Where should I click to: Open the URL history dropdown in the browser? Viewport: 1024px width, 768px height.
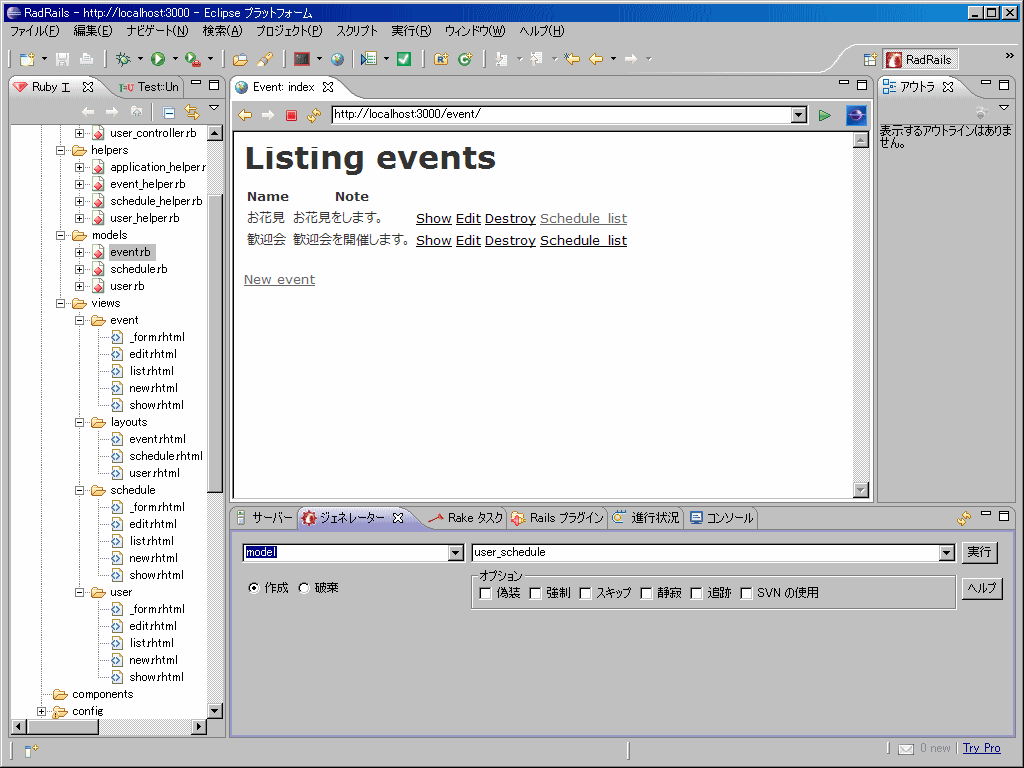[x=797, y=114]
